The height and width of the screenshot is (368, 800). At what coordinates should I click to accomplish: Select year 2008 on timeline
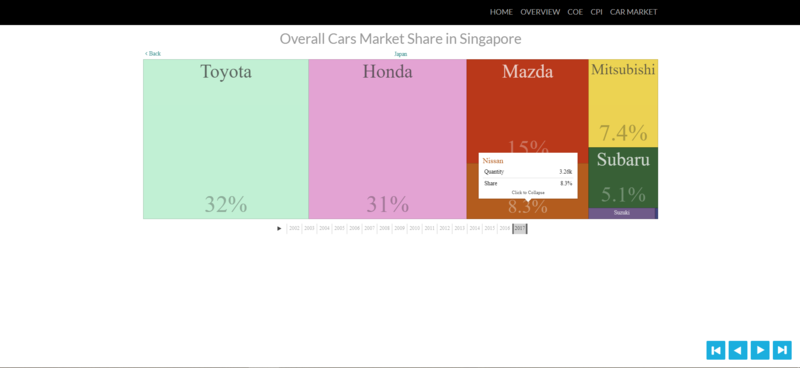pos(385,228)
